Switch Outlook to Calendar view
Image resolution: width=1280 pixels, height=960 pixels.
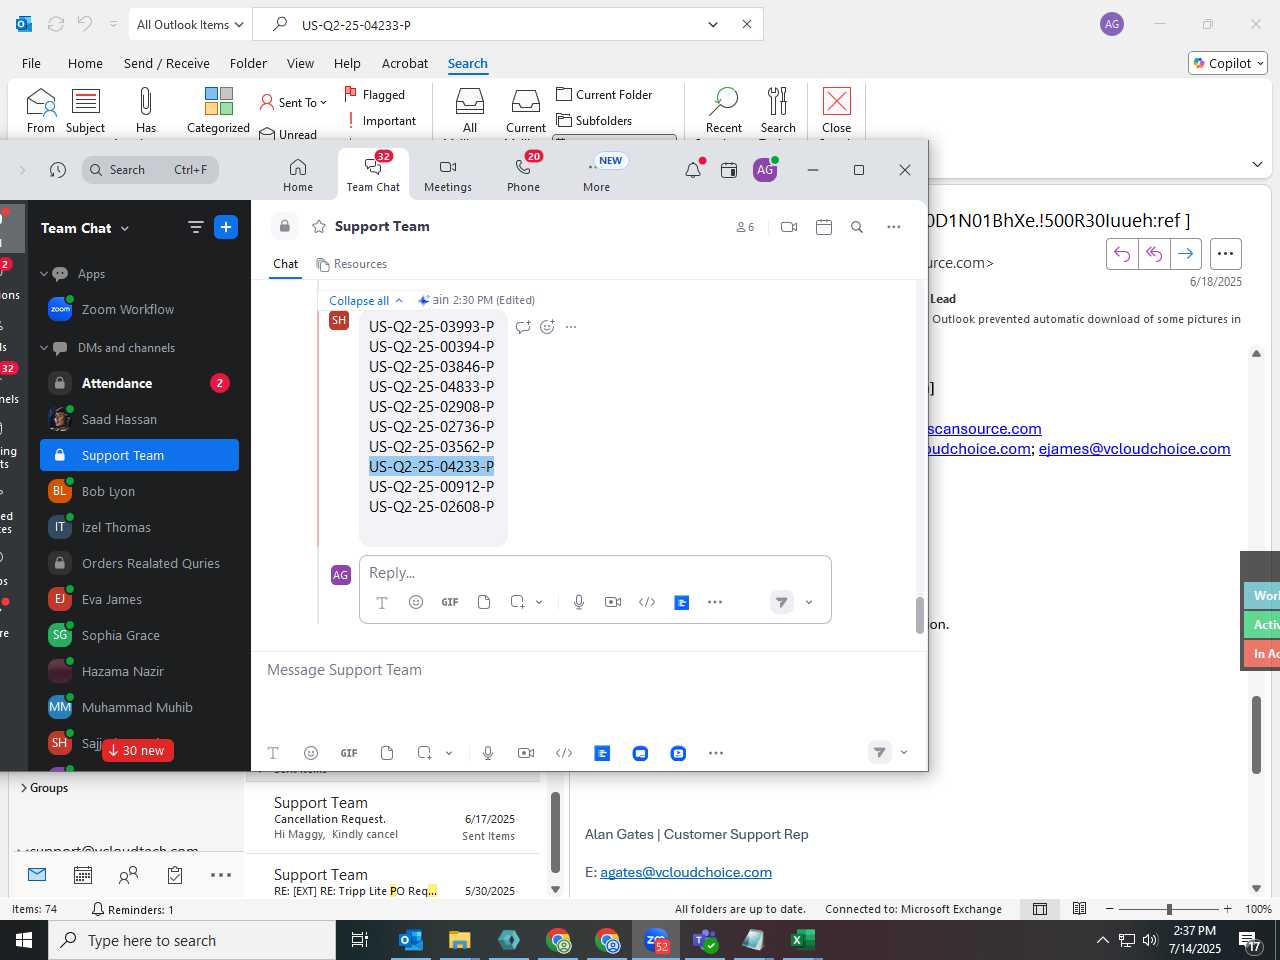coord(83,875)
